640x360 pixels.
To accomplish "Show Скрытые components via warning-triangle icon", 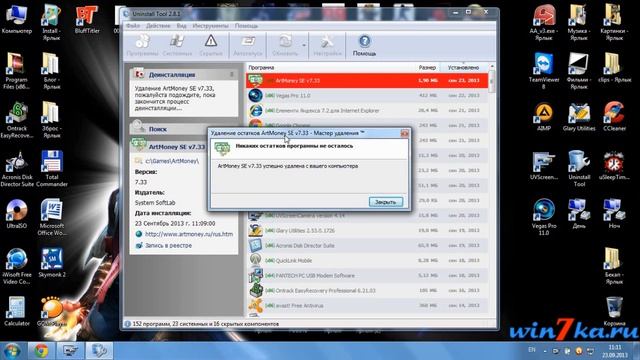I will [211, 45].
